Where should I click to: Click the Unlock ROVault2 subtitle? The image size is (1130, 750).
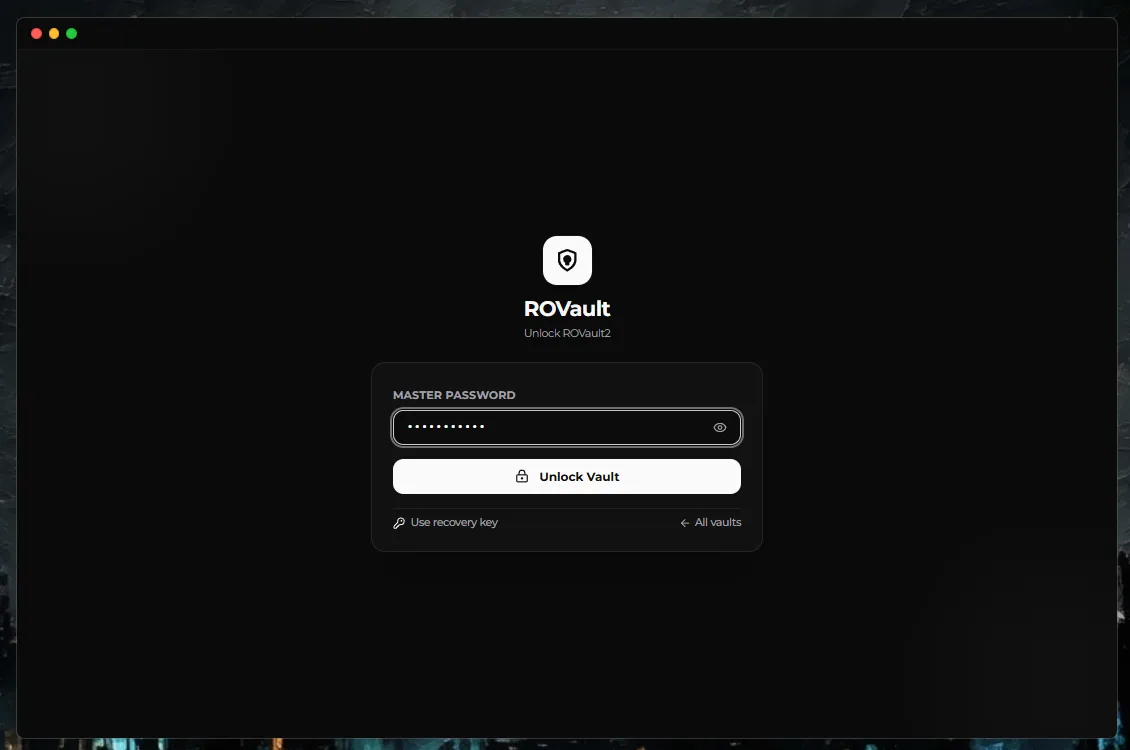(567, 333)
